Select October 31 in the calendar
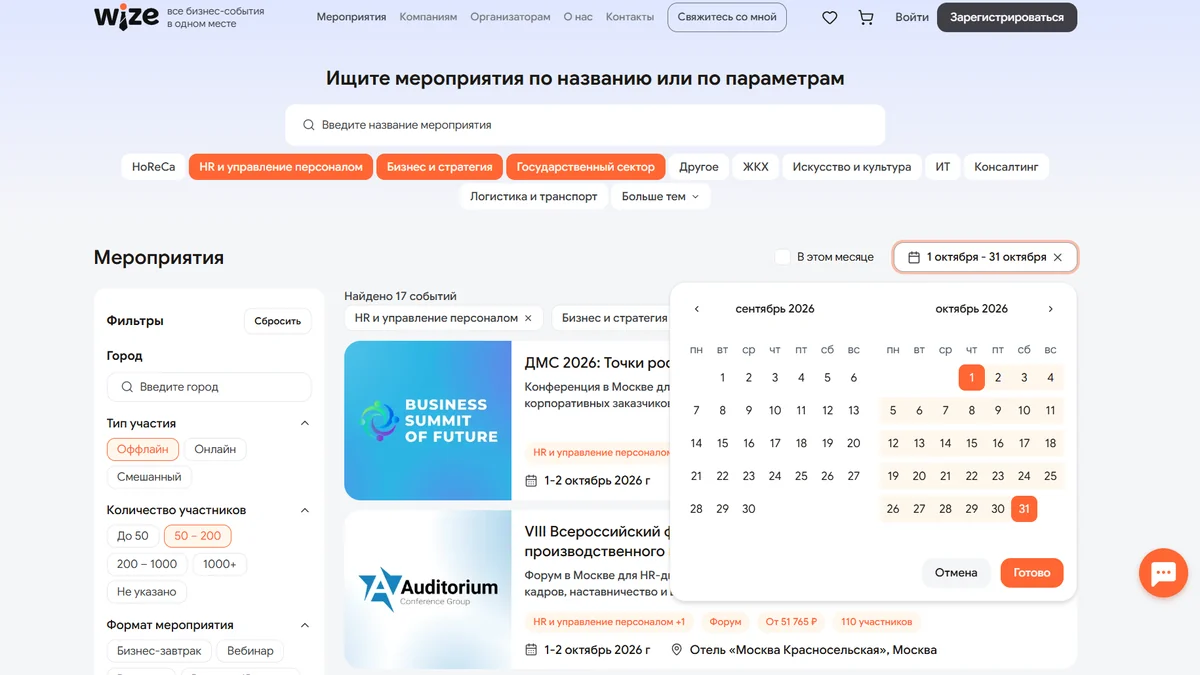Image resolution: width=1200 pixels, height=675 pixels. [1024, 509]
